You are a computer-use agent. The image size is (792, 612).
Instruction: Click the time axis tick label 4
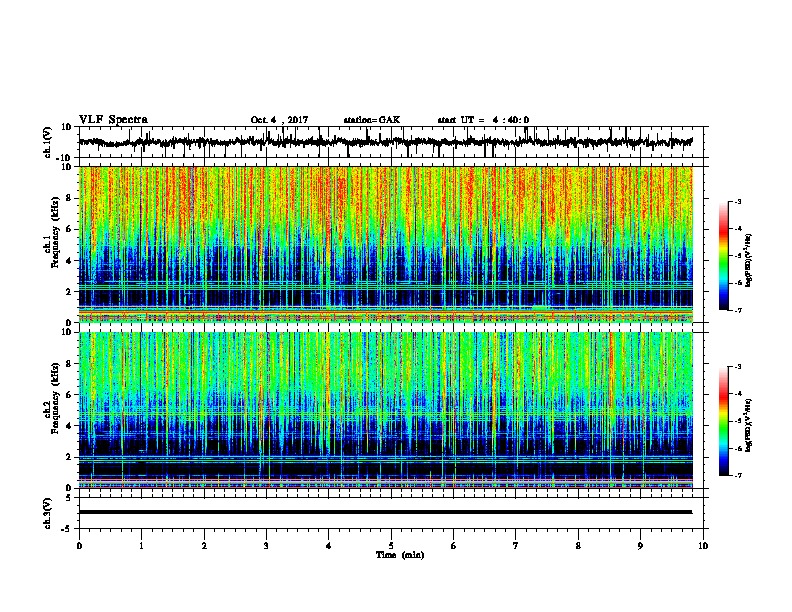pyautogui.click(x=329, y=546)
